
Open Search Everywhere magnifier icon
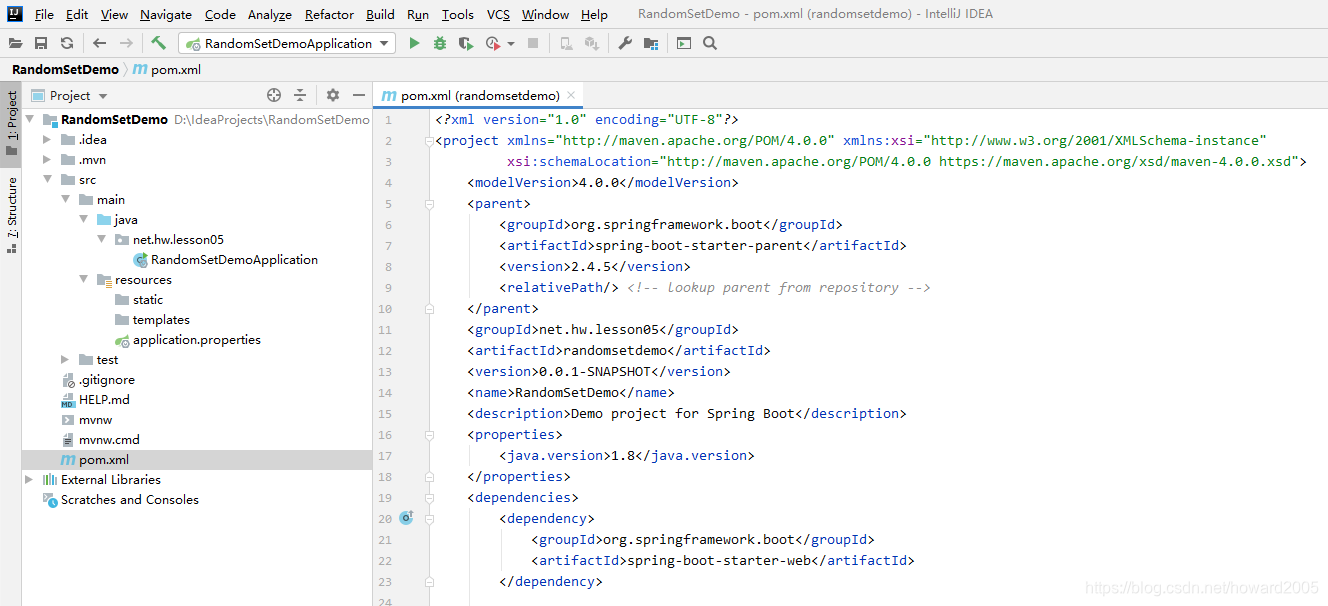710,43
